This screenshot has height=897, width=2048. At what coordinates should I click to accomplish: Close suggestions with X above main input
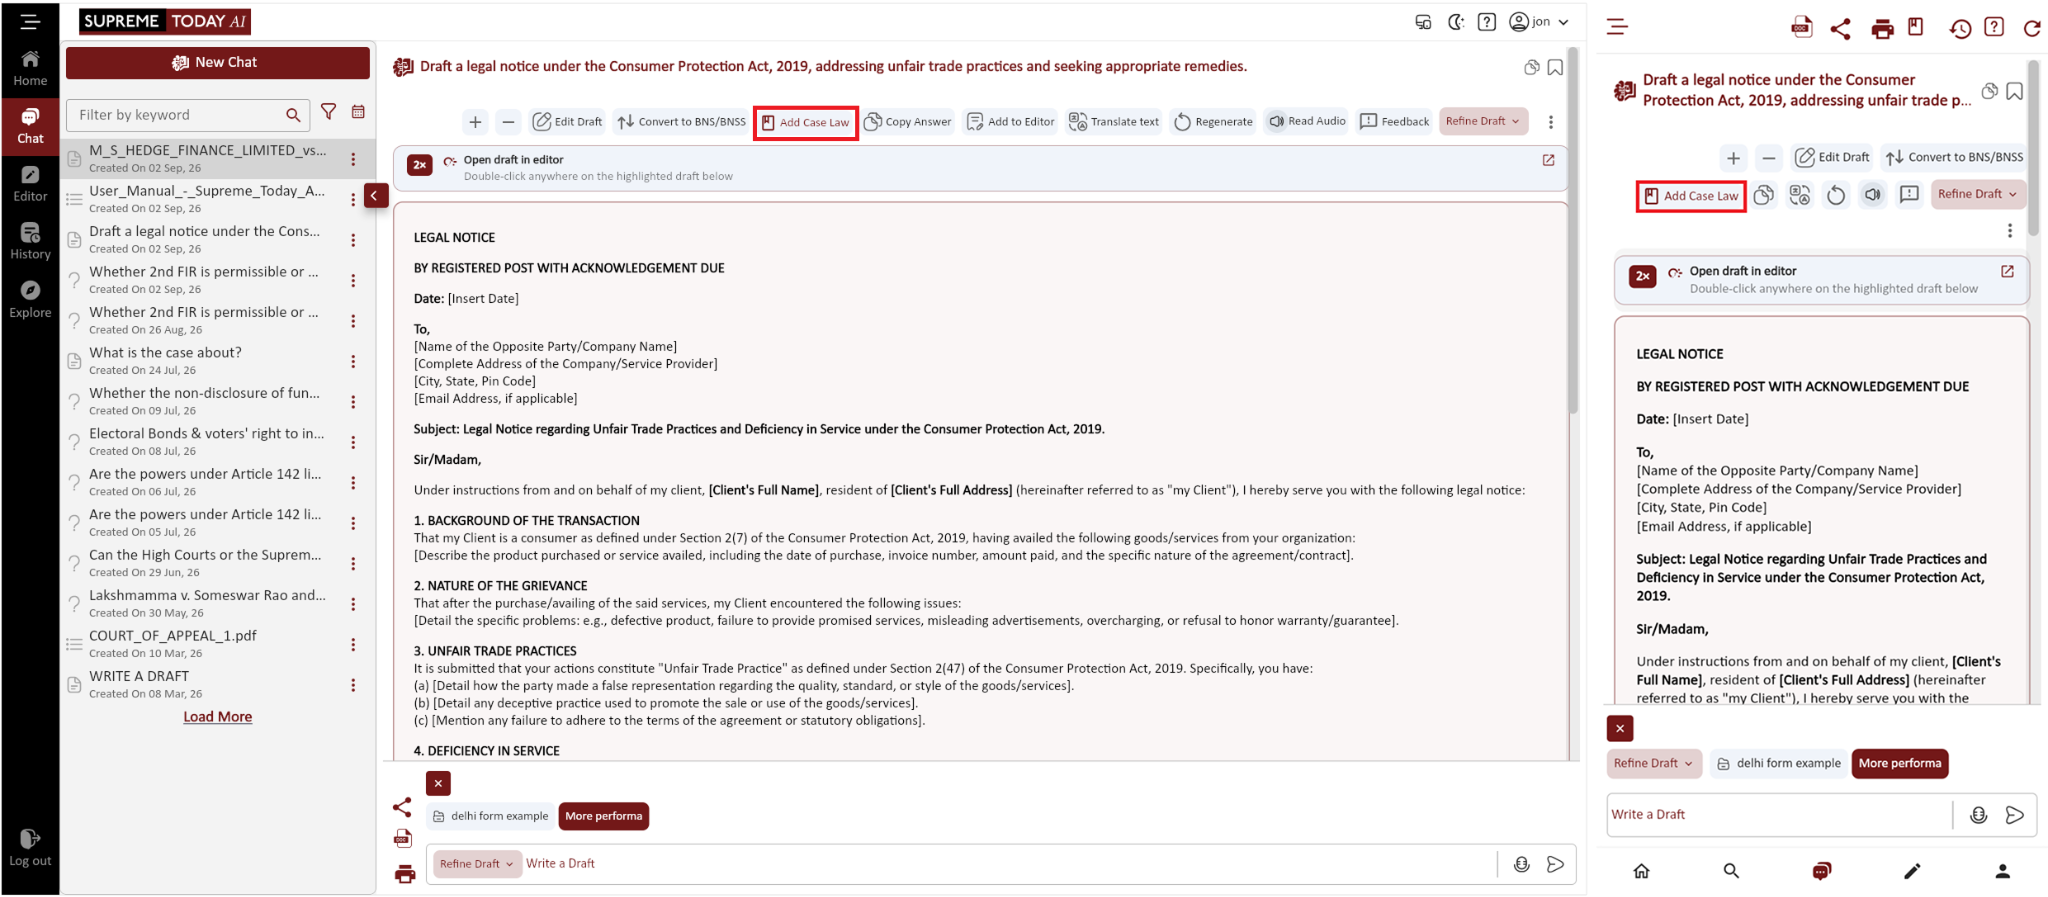pos(438,783)
